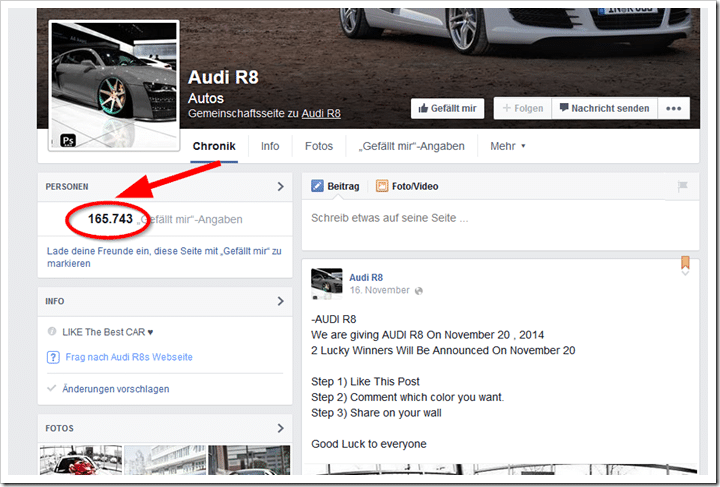Click the FOTOS section header
The width and height of the screenshot is (720, 487).
59,428
